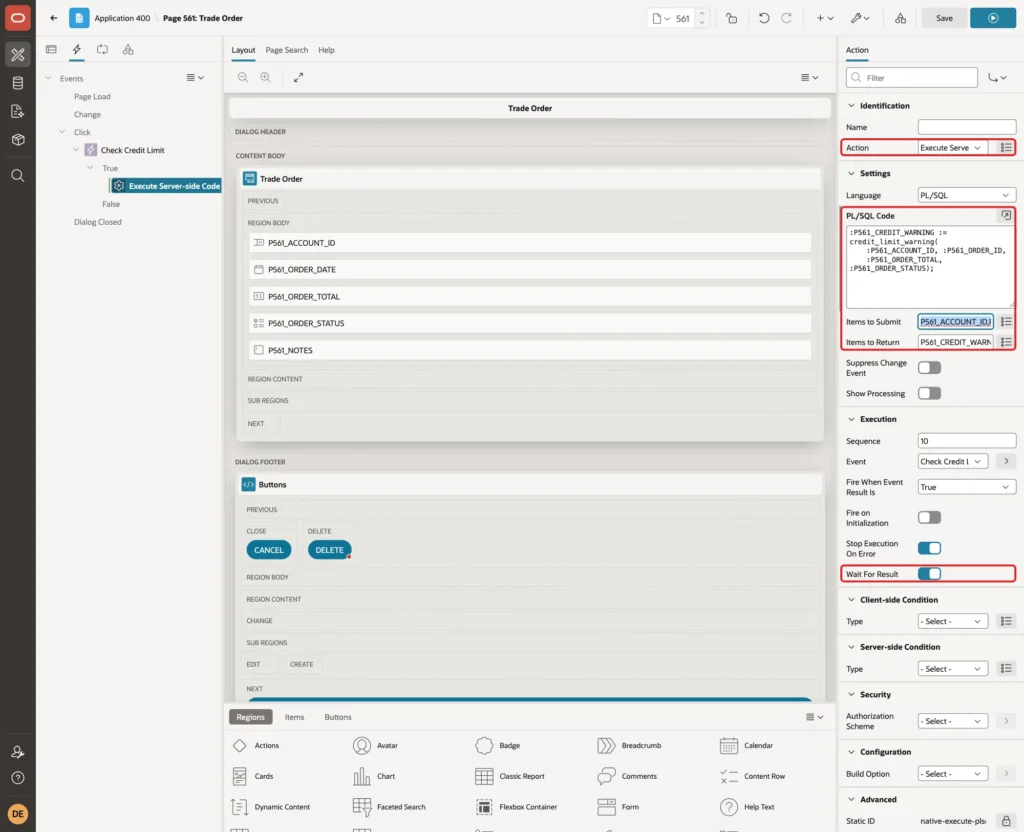This screenshot has width=1024, height=832.
Task: Open the Packaged Apps cube icon in sidebar
Action: (18, 139)
